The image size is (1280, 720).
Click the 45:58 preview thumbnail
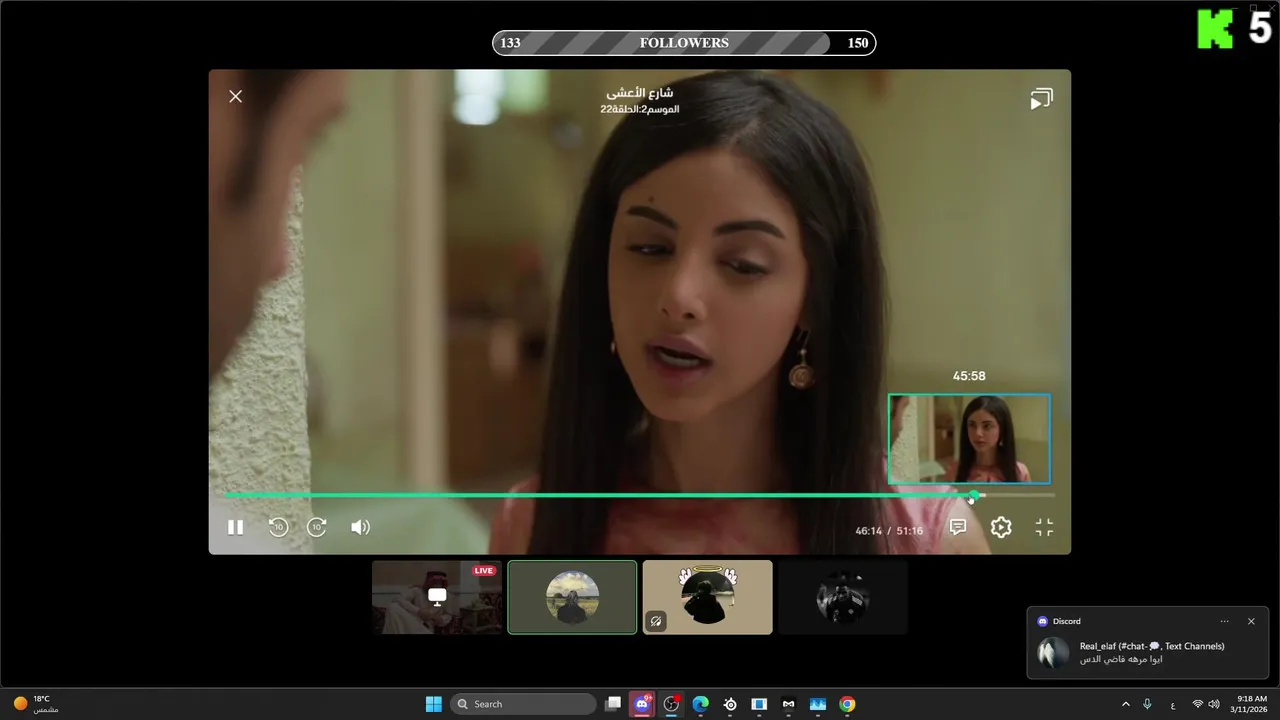point(969,439)
